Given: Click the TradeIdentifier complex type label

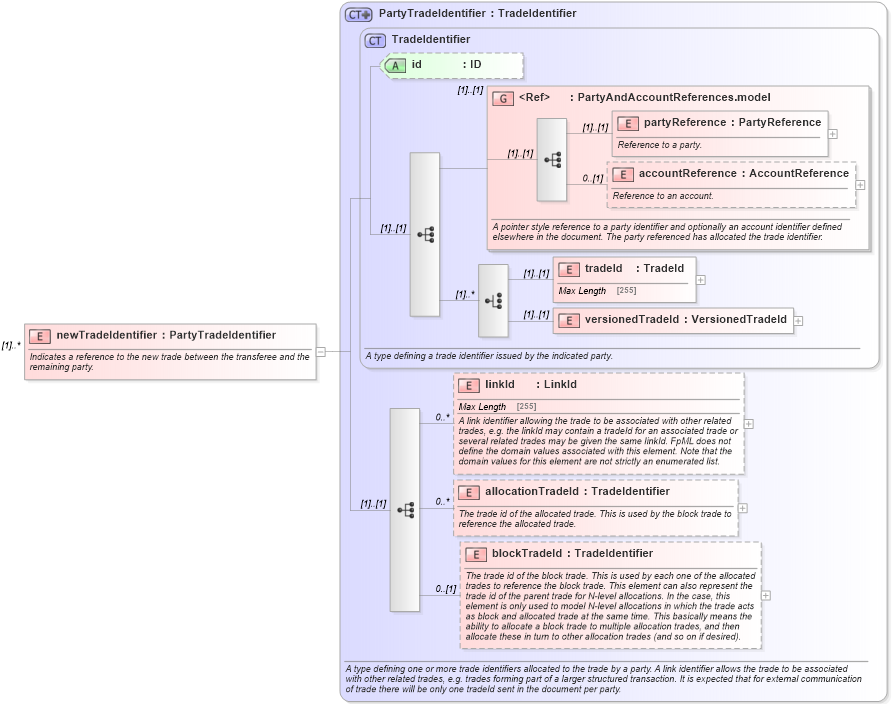Looking at the screenshot, I should pyautogui.click(x=431, y=39).
